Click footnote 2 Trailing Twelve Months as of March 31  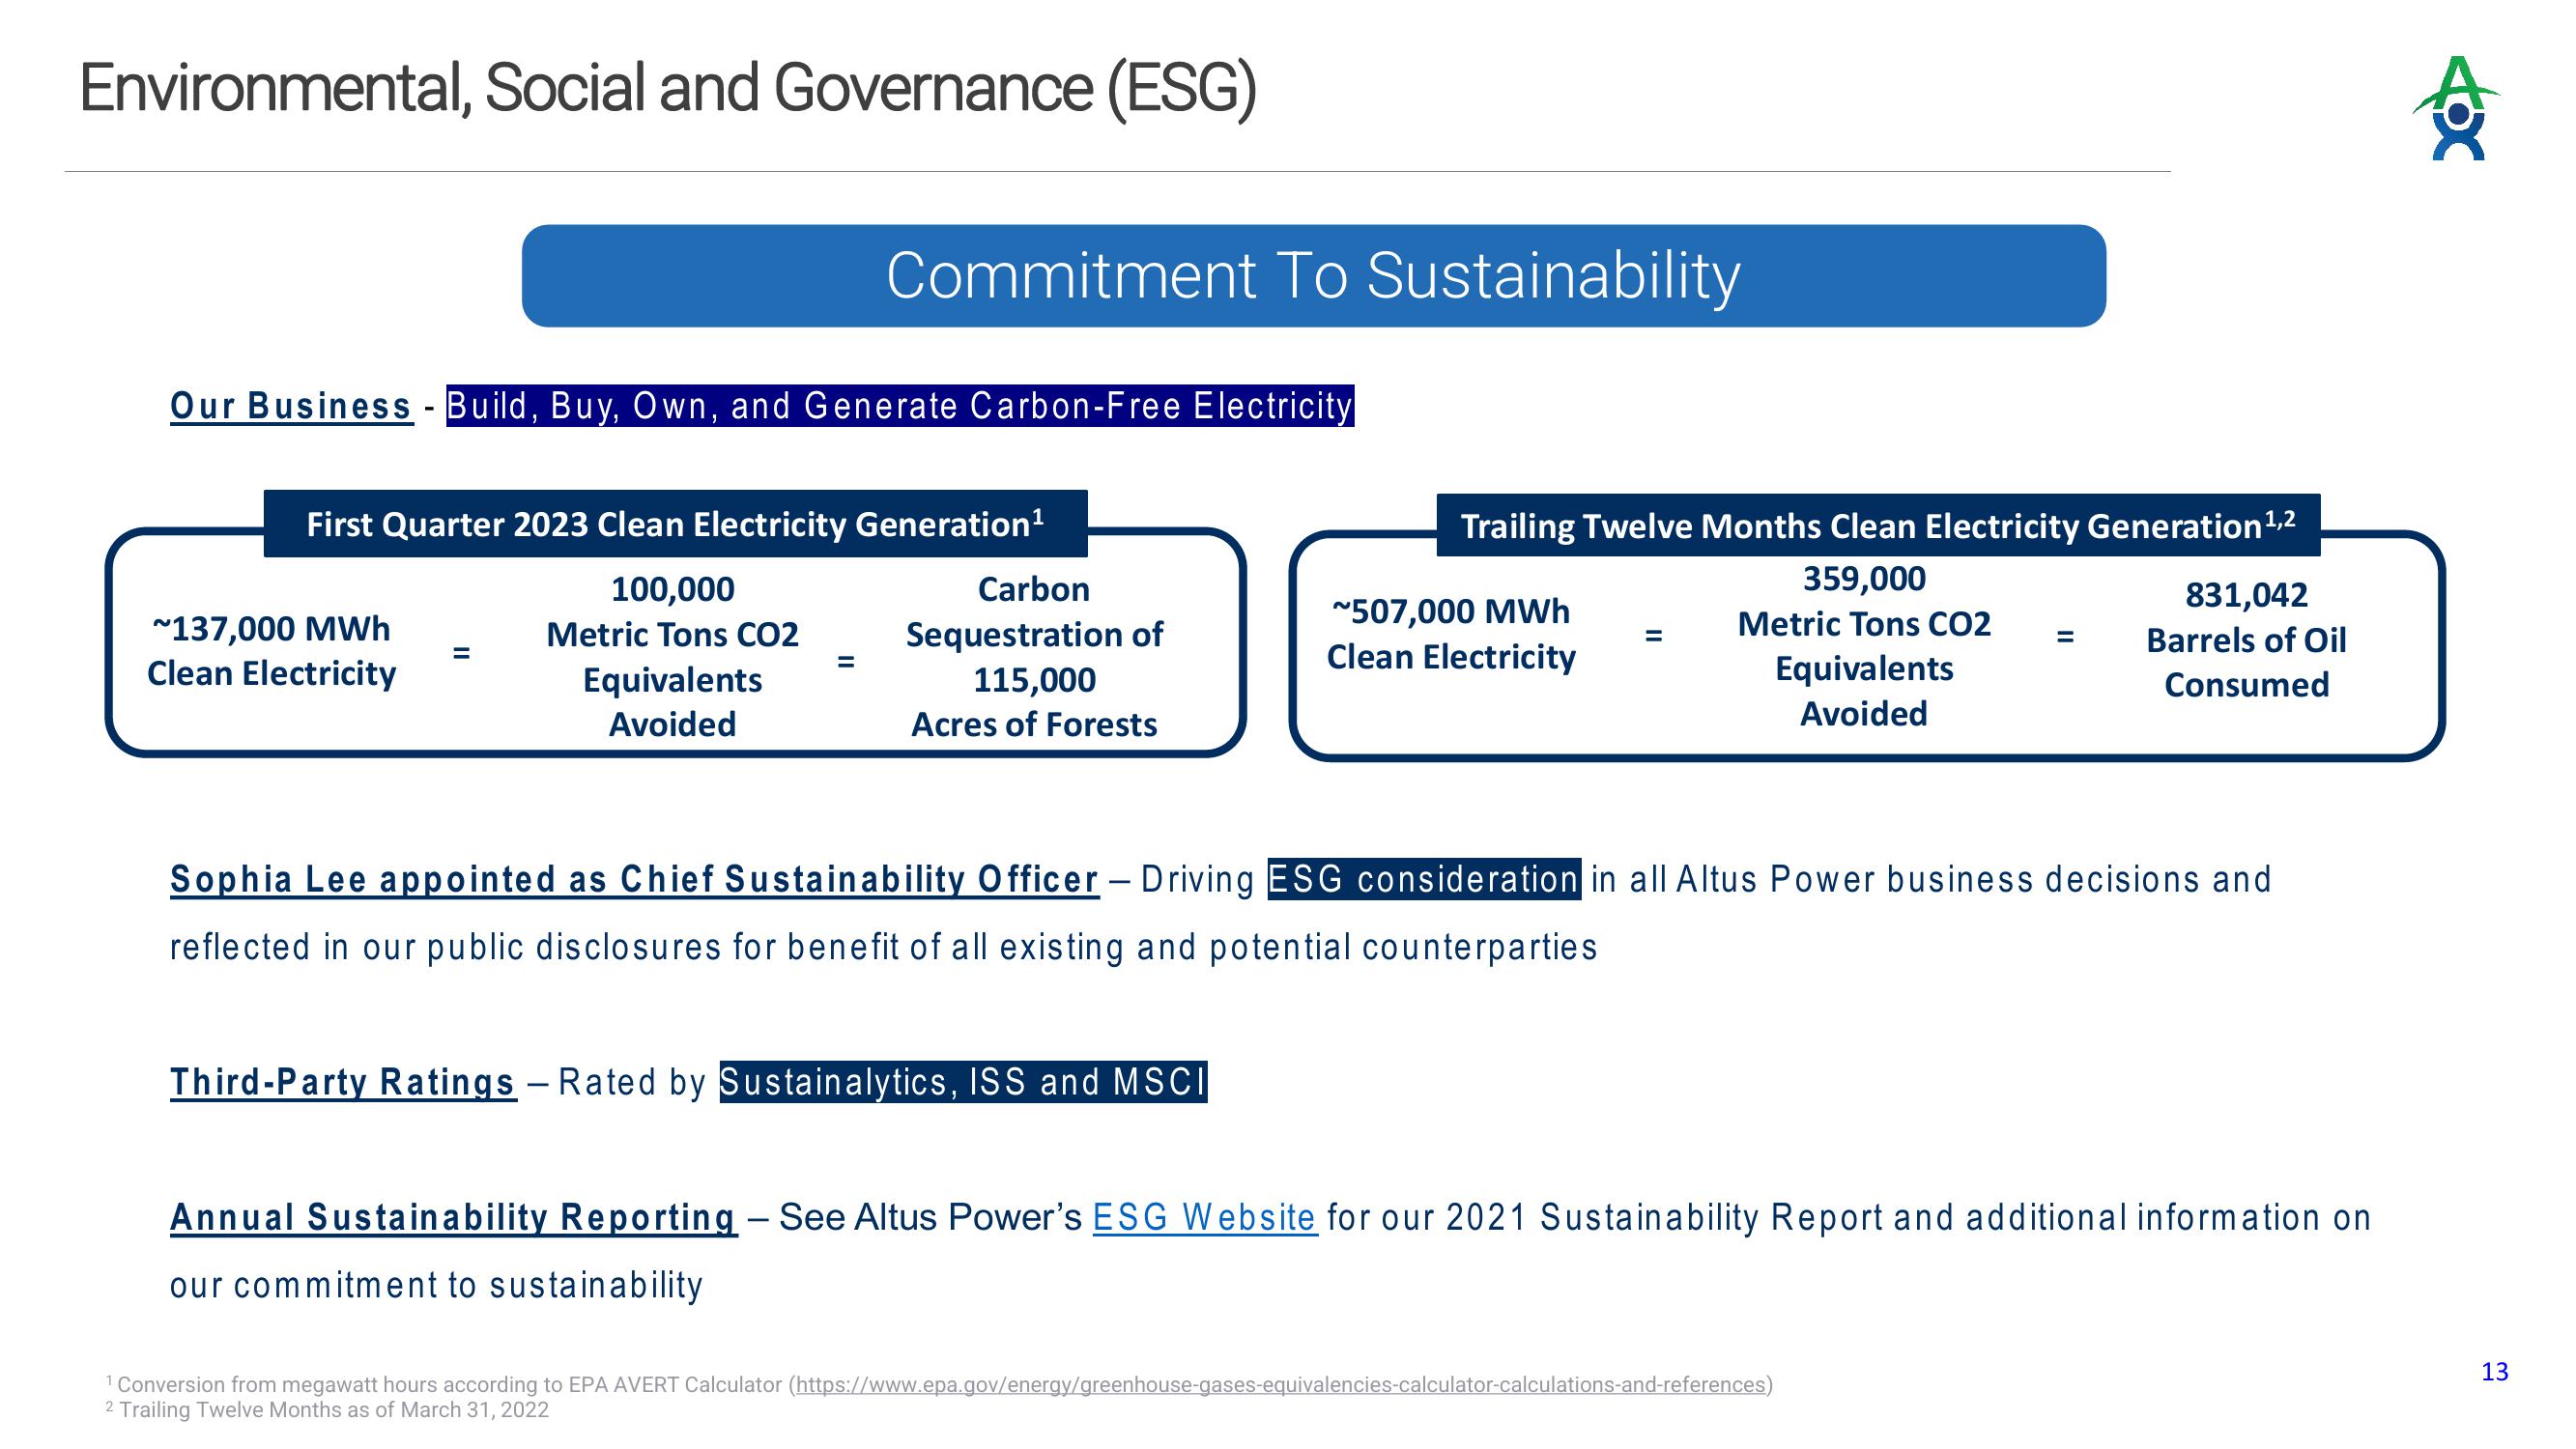[327, 1410]
